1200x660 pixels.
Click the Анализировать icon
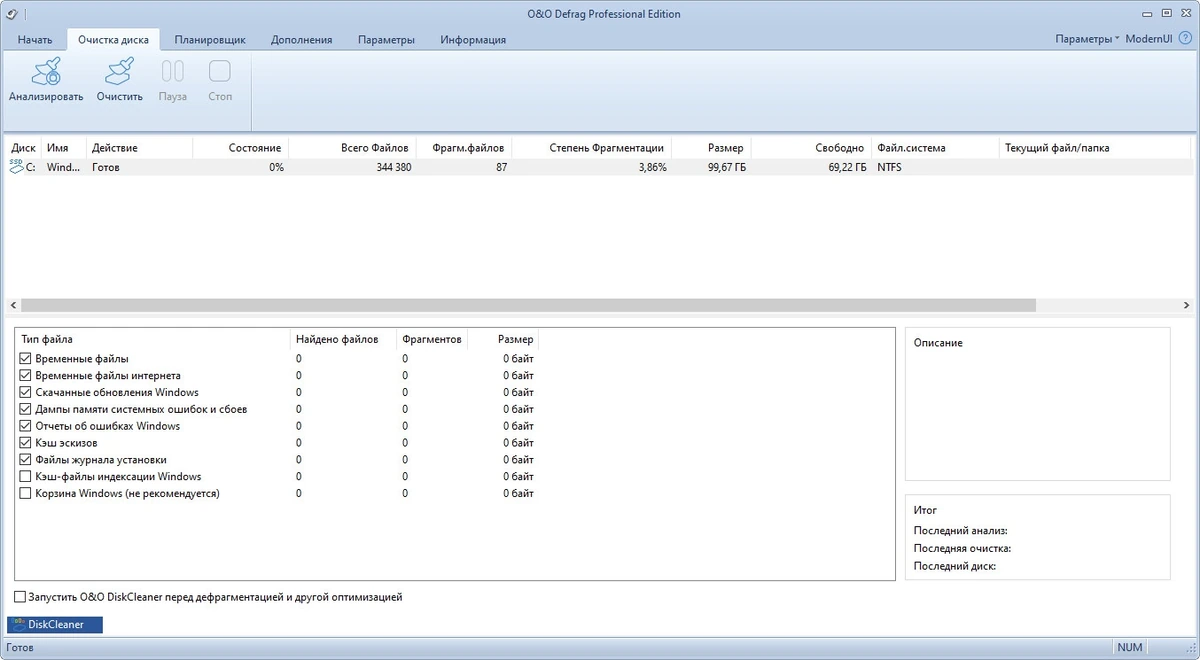[x=46, y=72]
